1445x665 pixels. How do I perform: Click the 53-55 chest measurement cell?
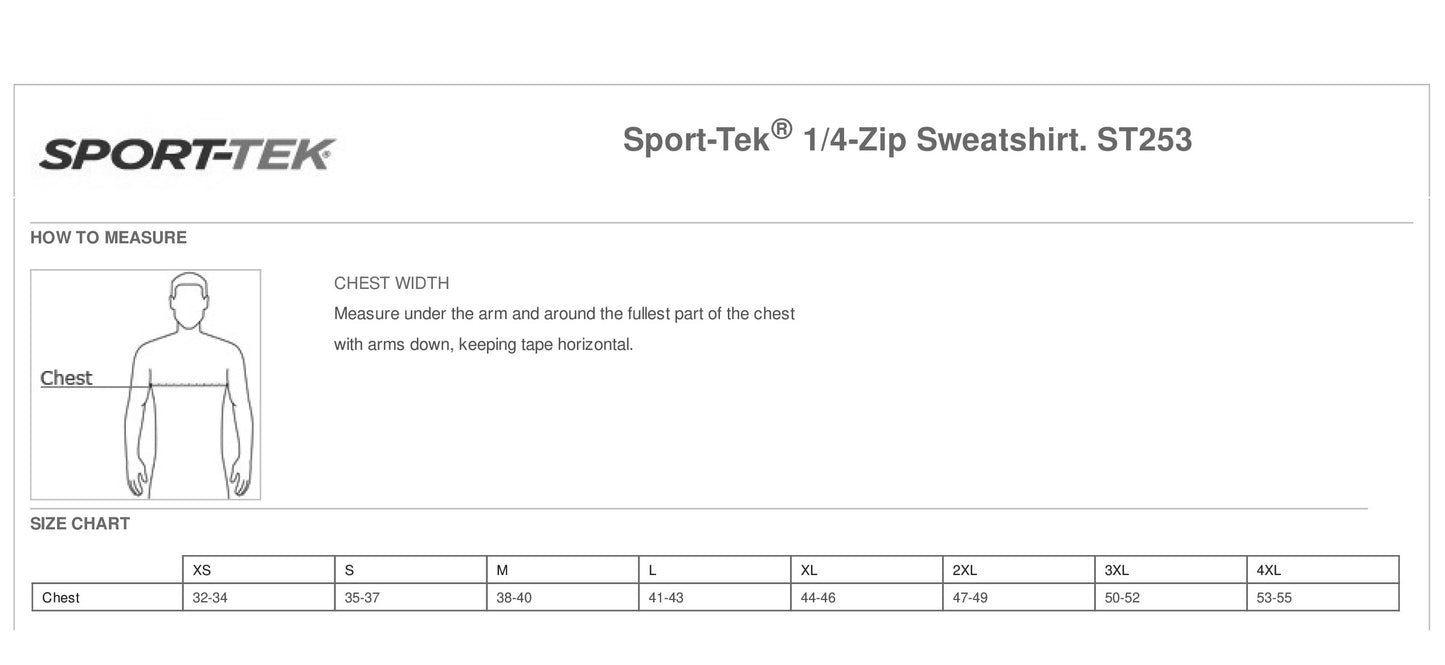point(1274,598)
